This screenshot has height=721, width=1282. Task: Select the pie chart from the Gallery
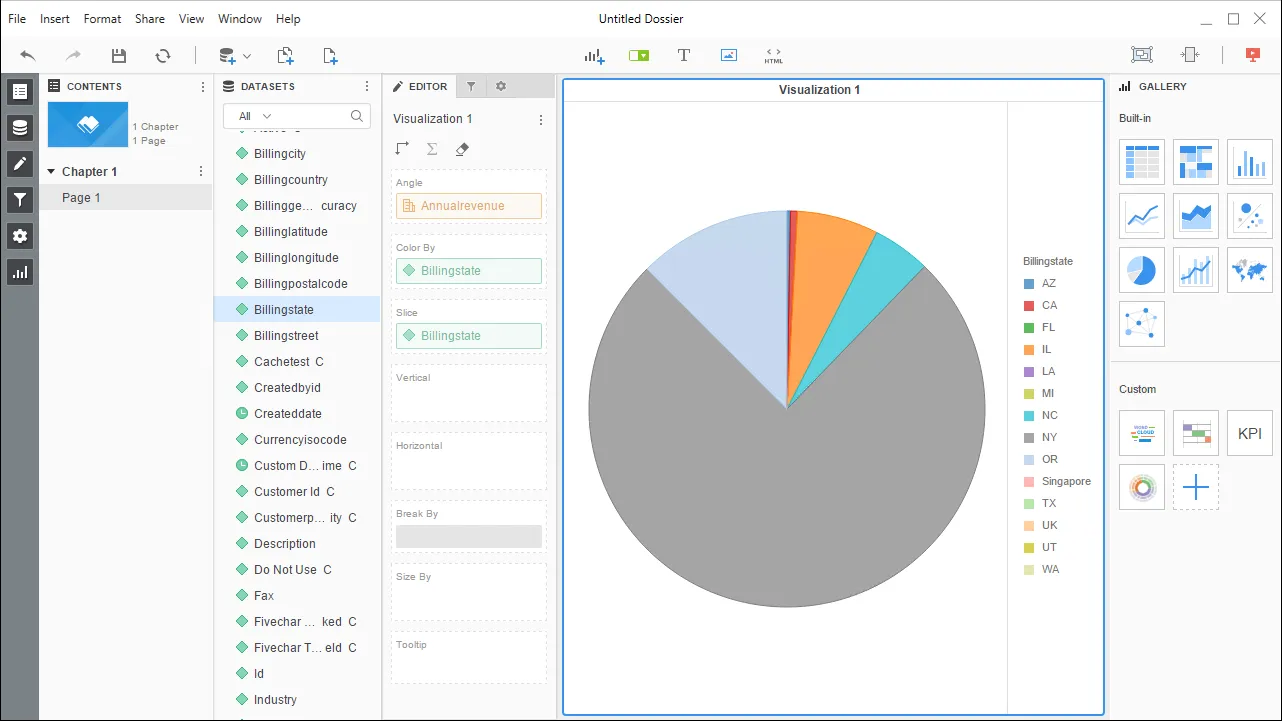(1141, 270)
